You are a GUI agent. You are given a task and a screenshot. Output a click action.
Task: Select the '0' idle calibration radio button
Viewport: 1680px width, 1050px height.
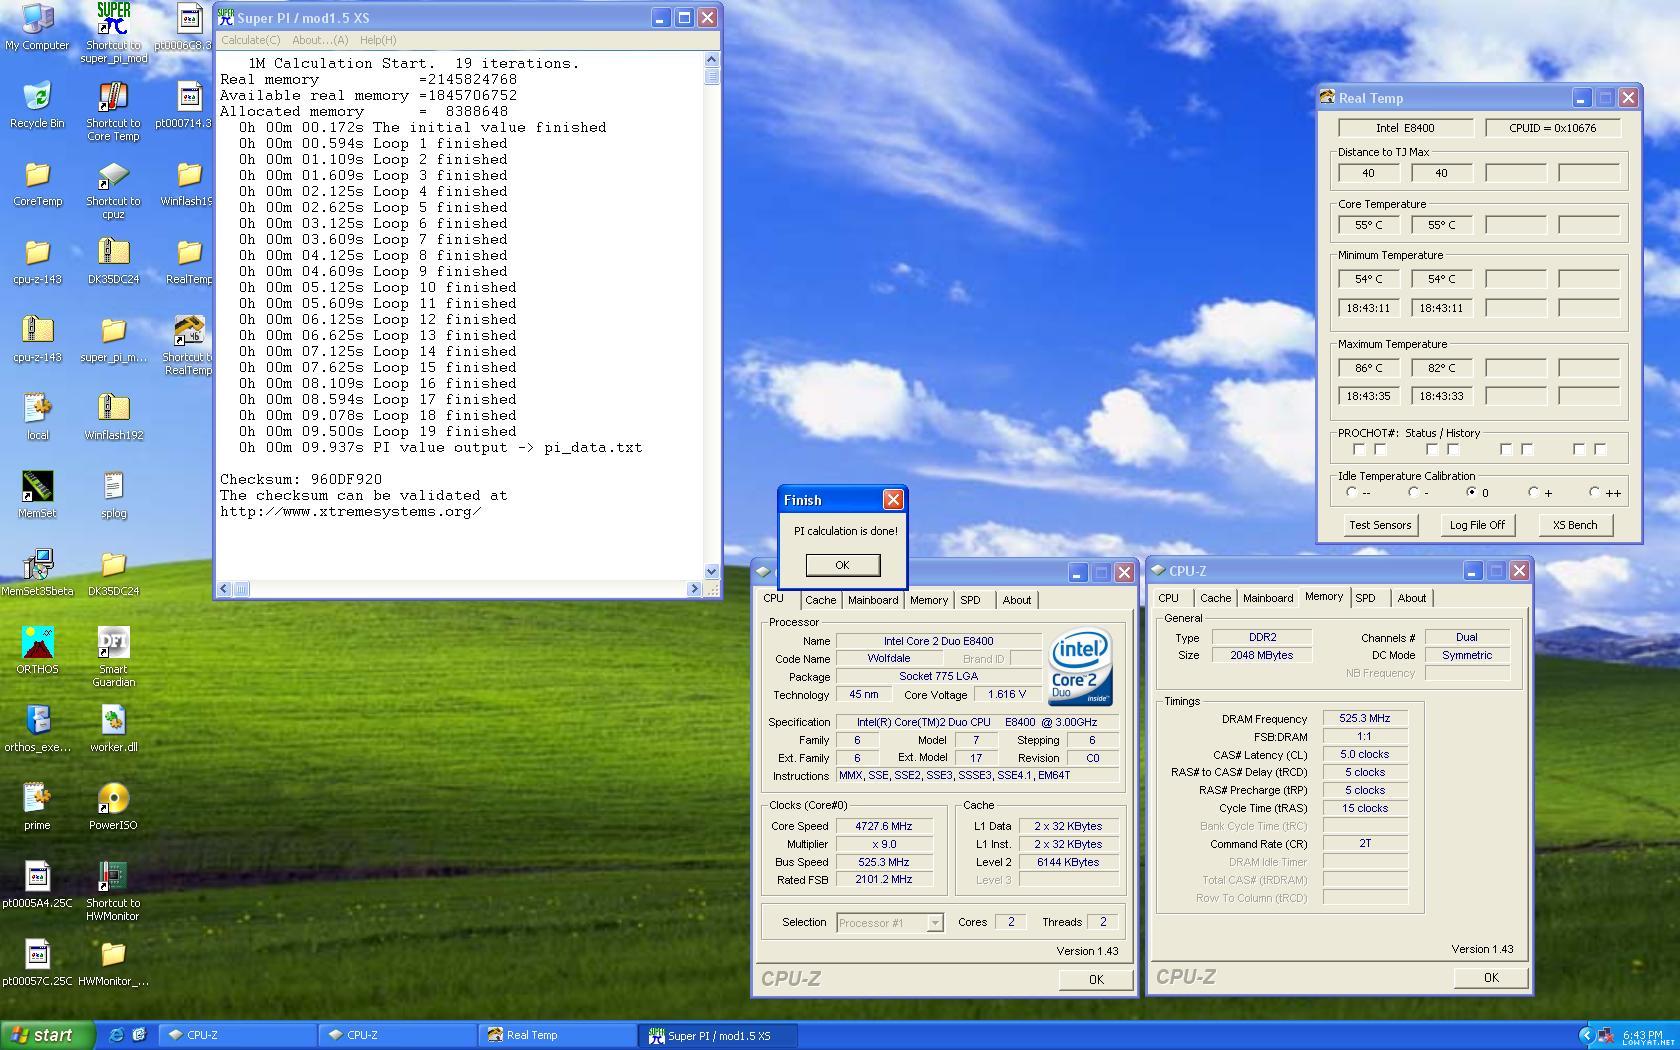pyautogui.click(x=1471, y=492)
